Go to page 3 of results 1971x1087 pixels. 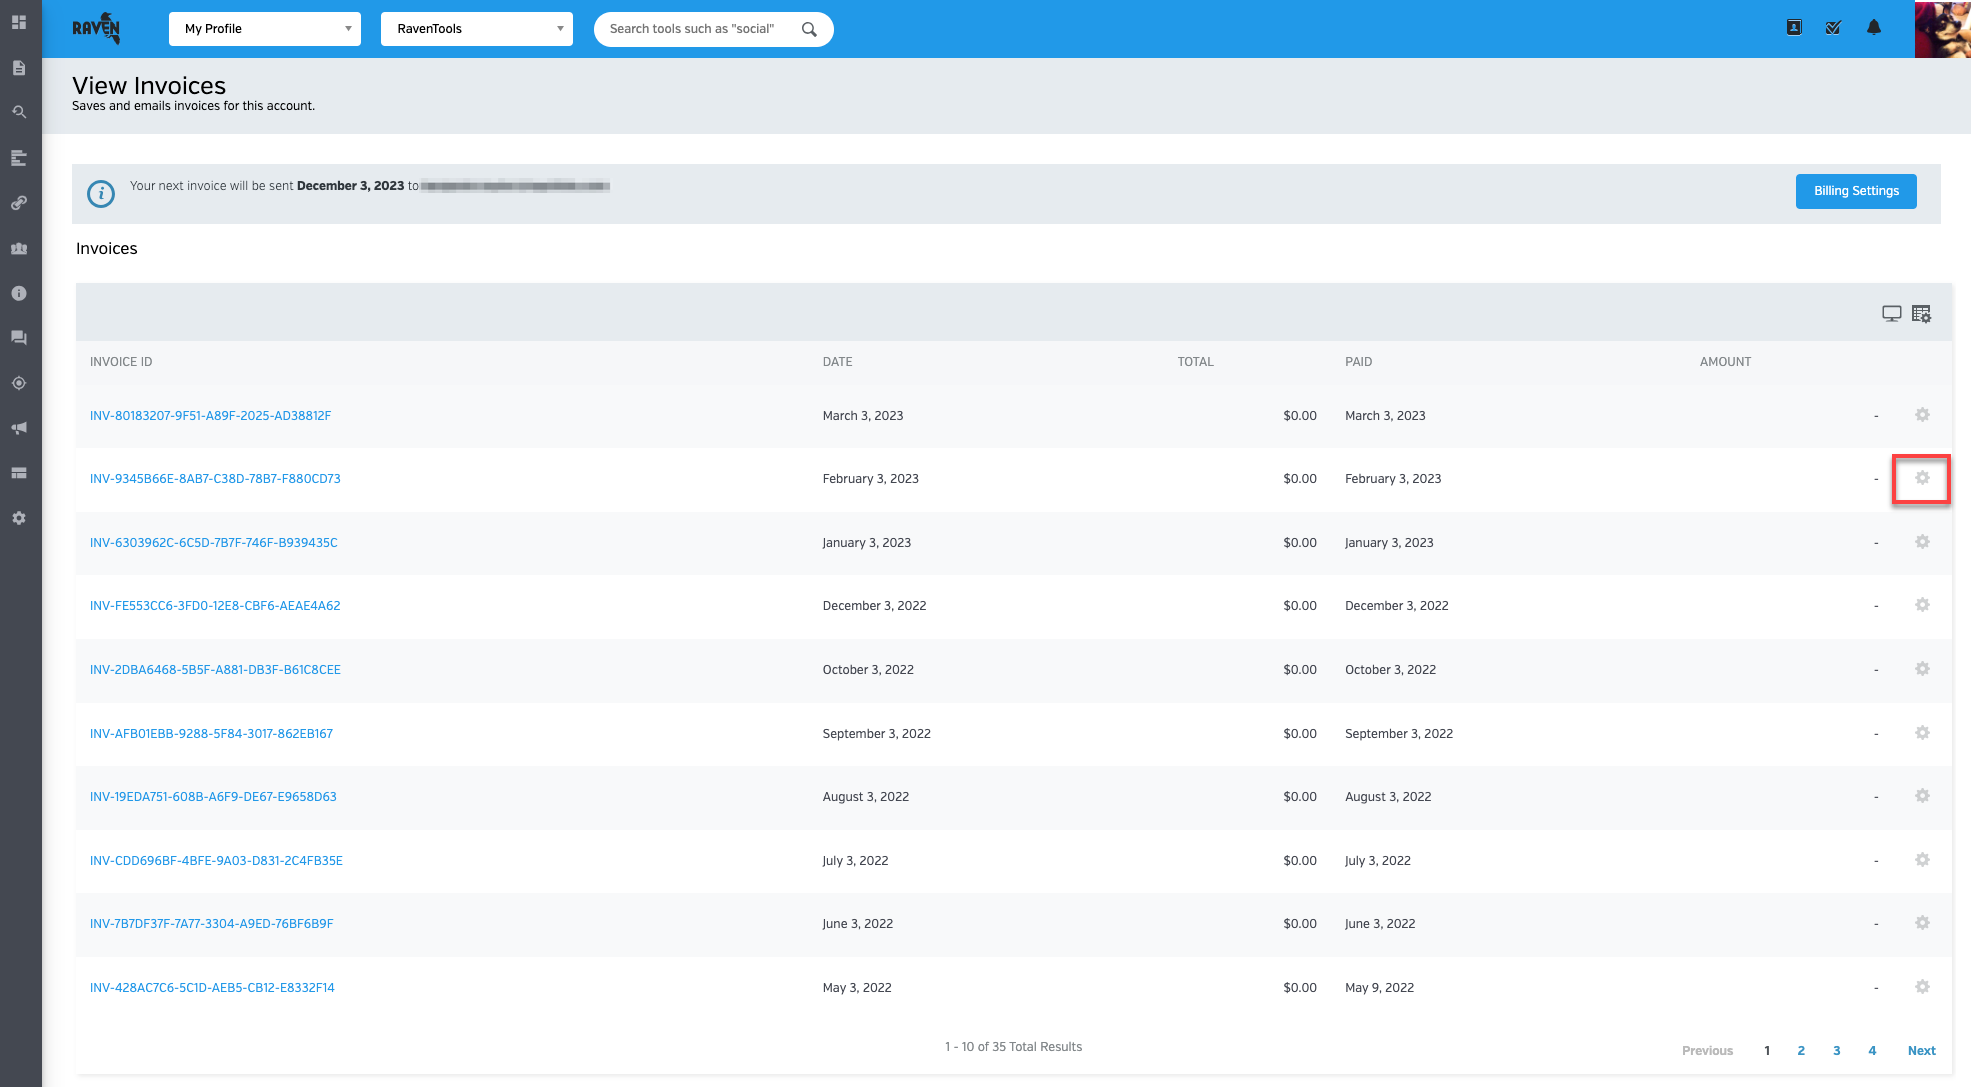pos(1837,1050)
